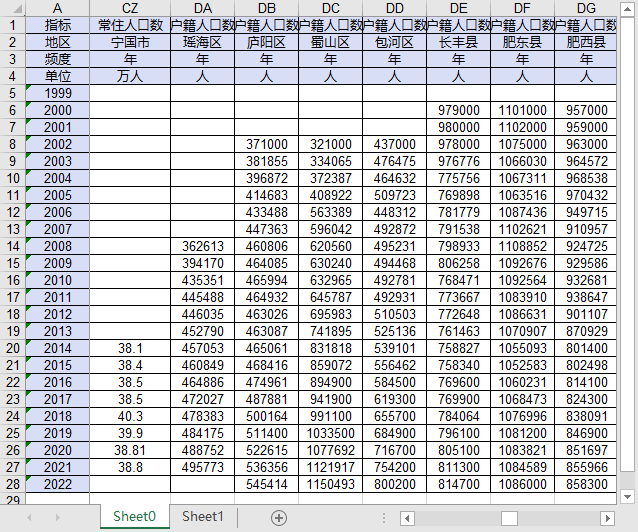The height and width of the screenshot is (532, 638).
Task: Click the year cell 1999
Action: click(57, 93)
